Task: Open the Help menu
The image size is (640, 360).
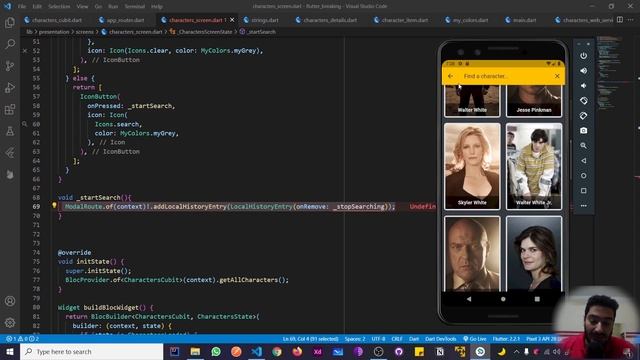Action: [x=157, y=7]
